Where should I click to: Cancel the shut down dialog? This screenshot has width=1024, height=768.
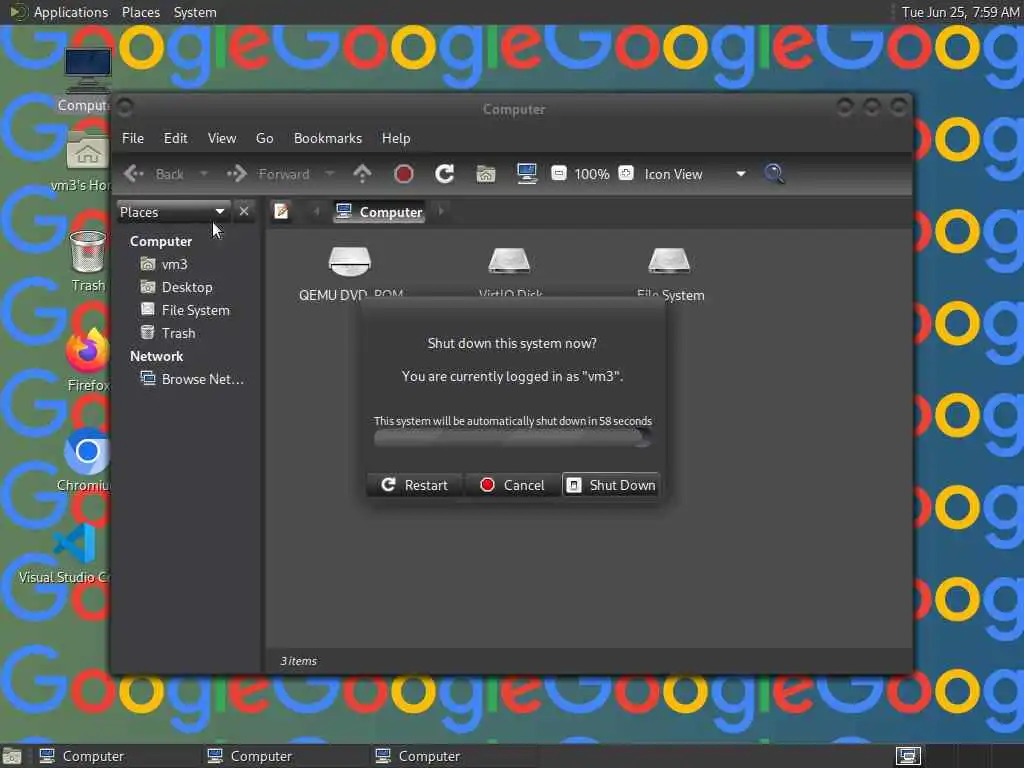click(512, 485)
